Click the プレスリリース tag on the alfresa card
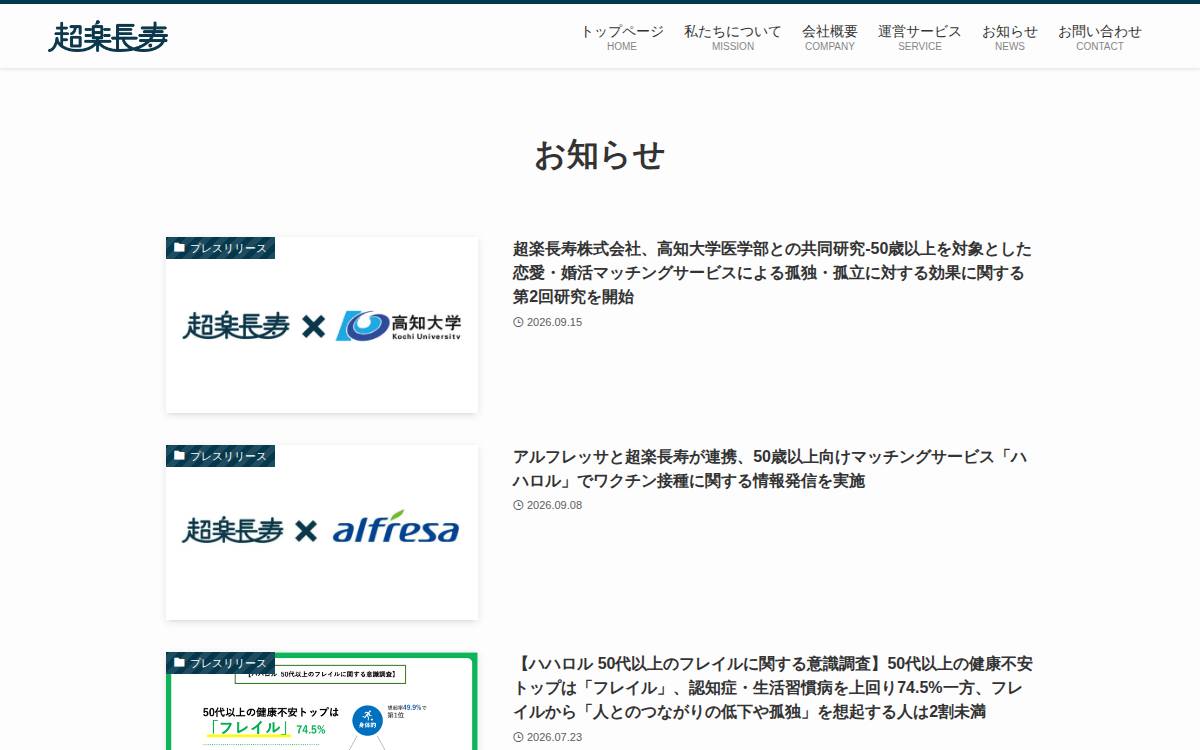Viewport: 1200px width, 750px height. pyautogui.click(x=220, y=456)
